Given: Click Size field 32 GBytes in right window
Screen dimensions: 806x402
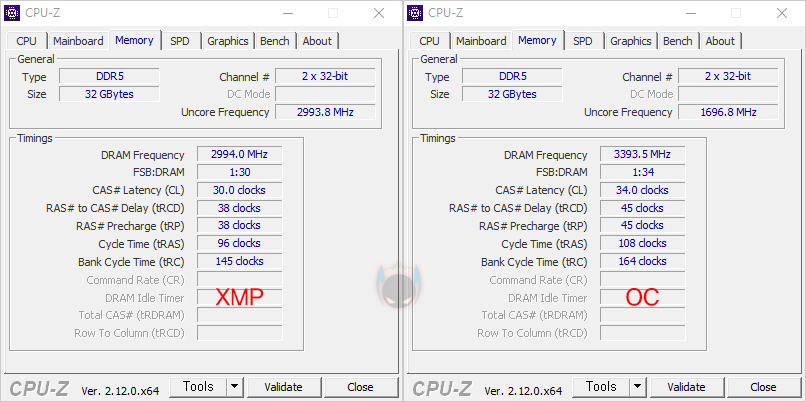Looking at the screenshot, I should [x=512, y=94].
